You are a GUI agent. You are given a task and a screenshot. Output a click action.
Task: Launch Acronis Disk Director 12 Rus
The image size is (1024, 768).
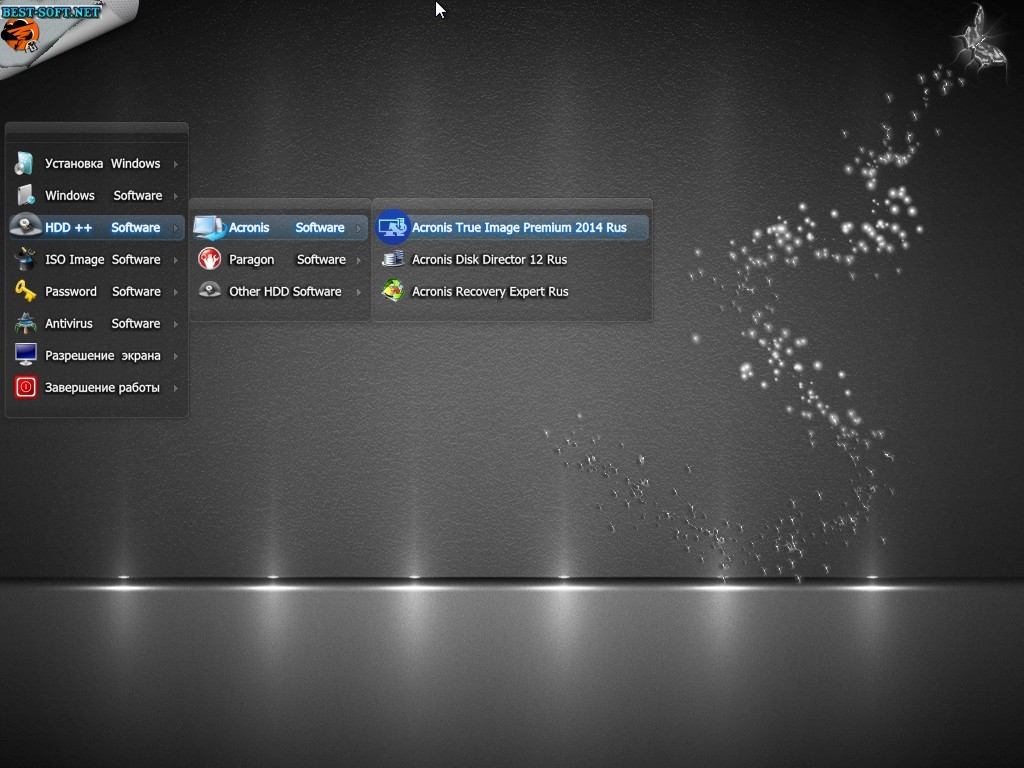(x=512, y=259)
